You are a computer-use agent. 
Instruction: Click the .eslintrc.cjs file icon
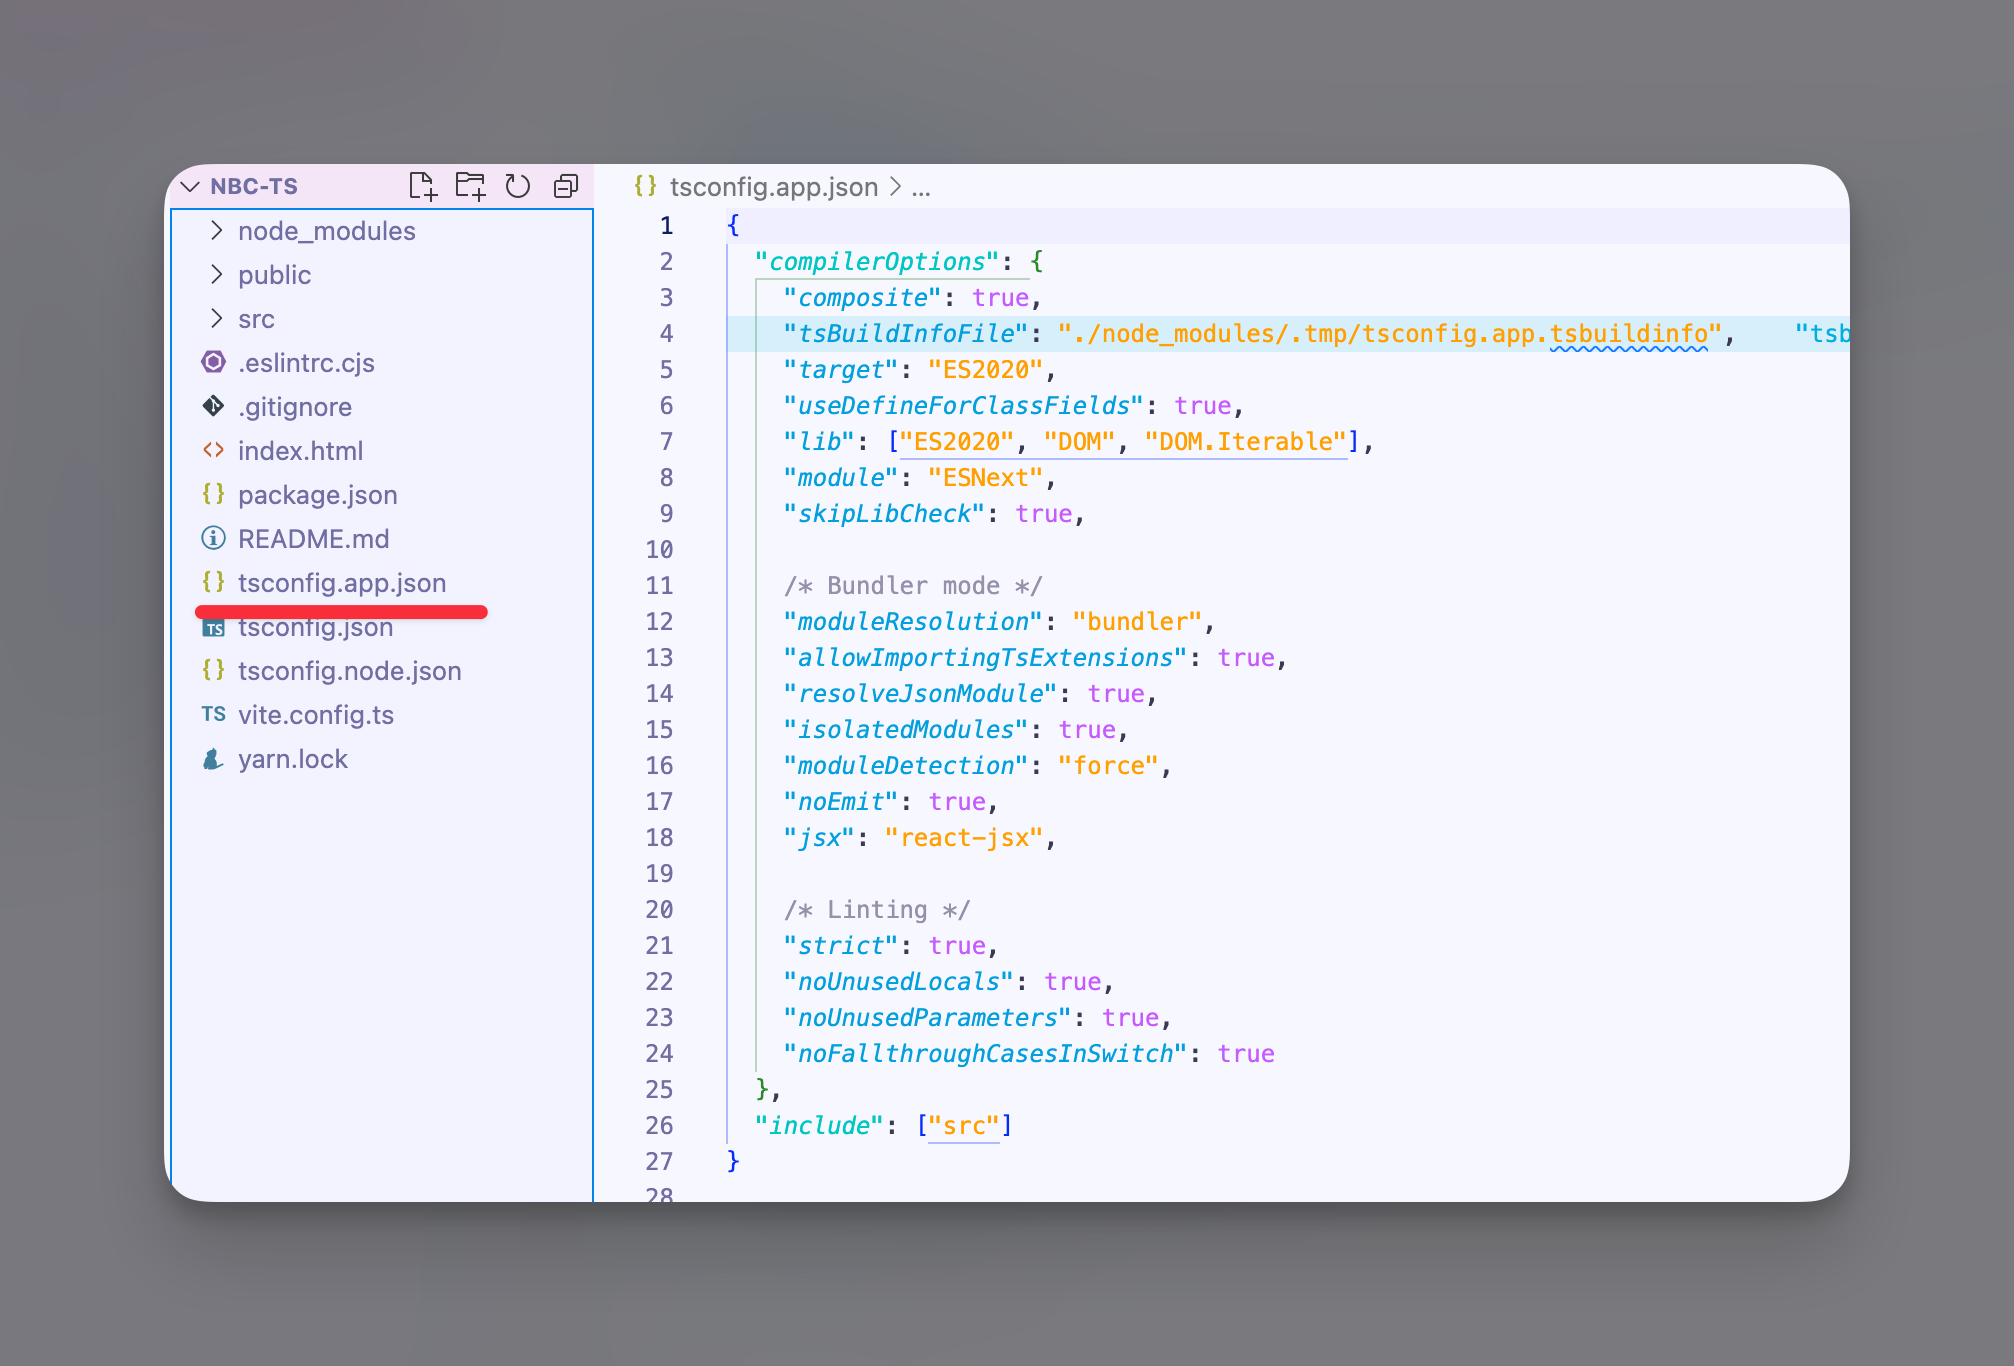[x=213, y=362]
